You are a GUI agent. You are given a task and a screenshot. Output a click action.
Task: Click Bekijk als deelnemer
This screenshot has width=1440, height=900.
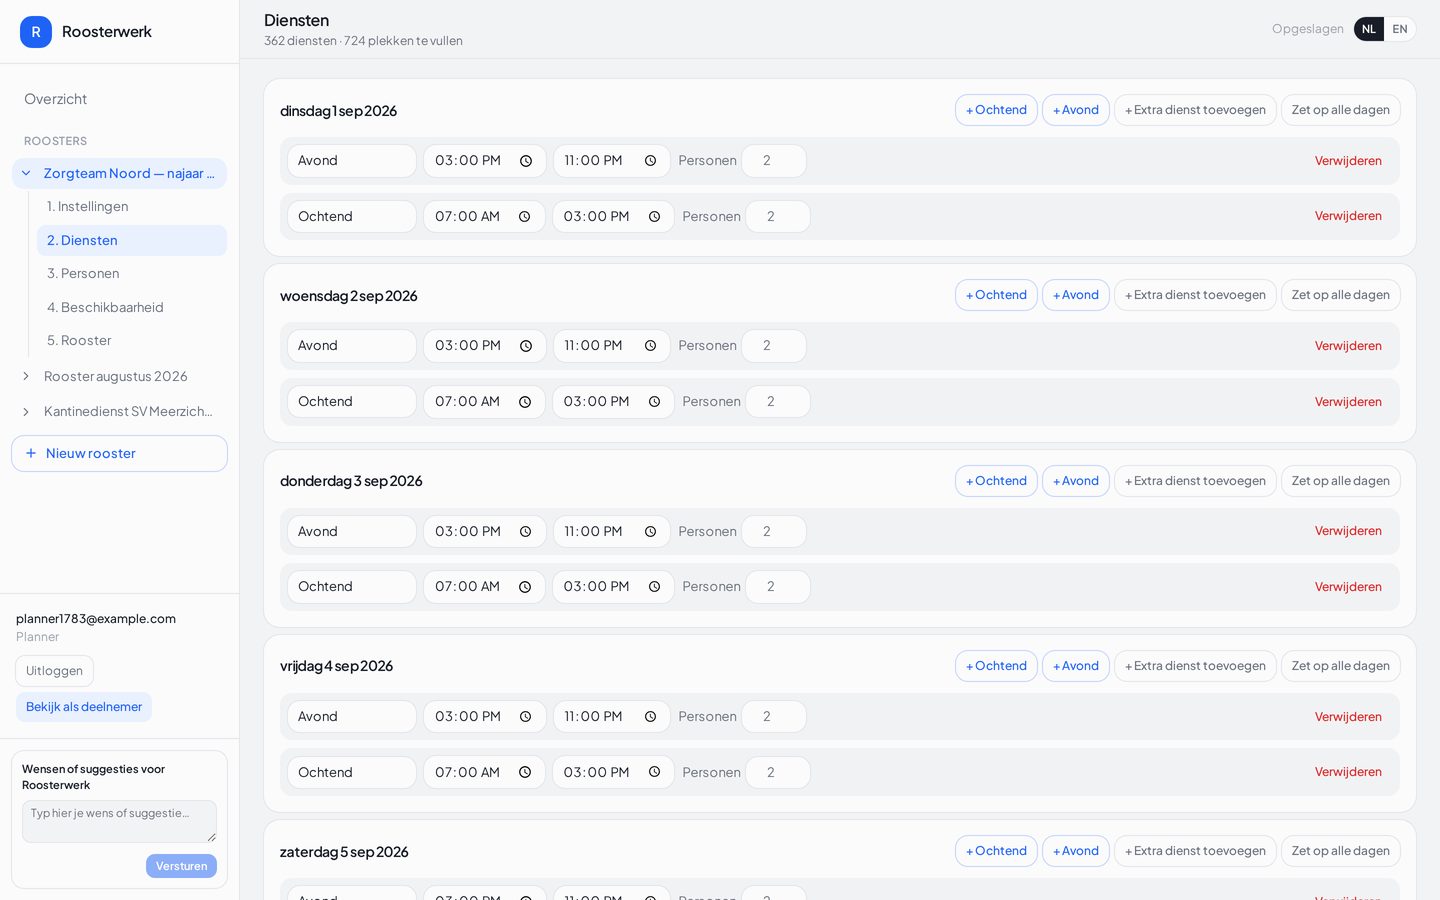coord(84,707)
